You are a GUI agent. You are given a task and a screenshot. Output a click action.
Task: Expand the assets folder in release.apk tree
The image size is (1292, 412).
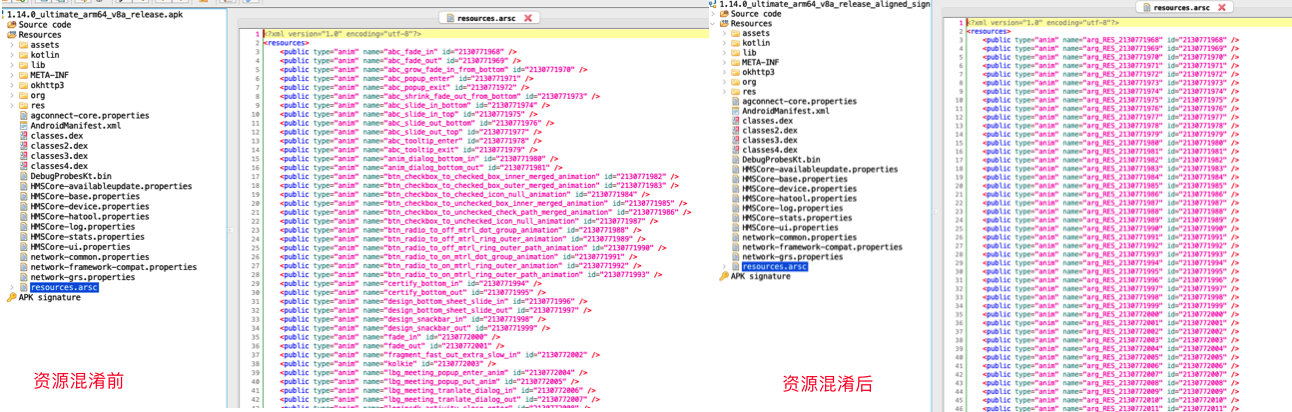pyautogui.click(x=12, y=45)
